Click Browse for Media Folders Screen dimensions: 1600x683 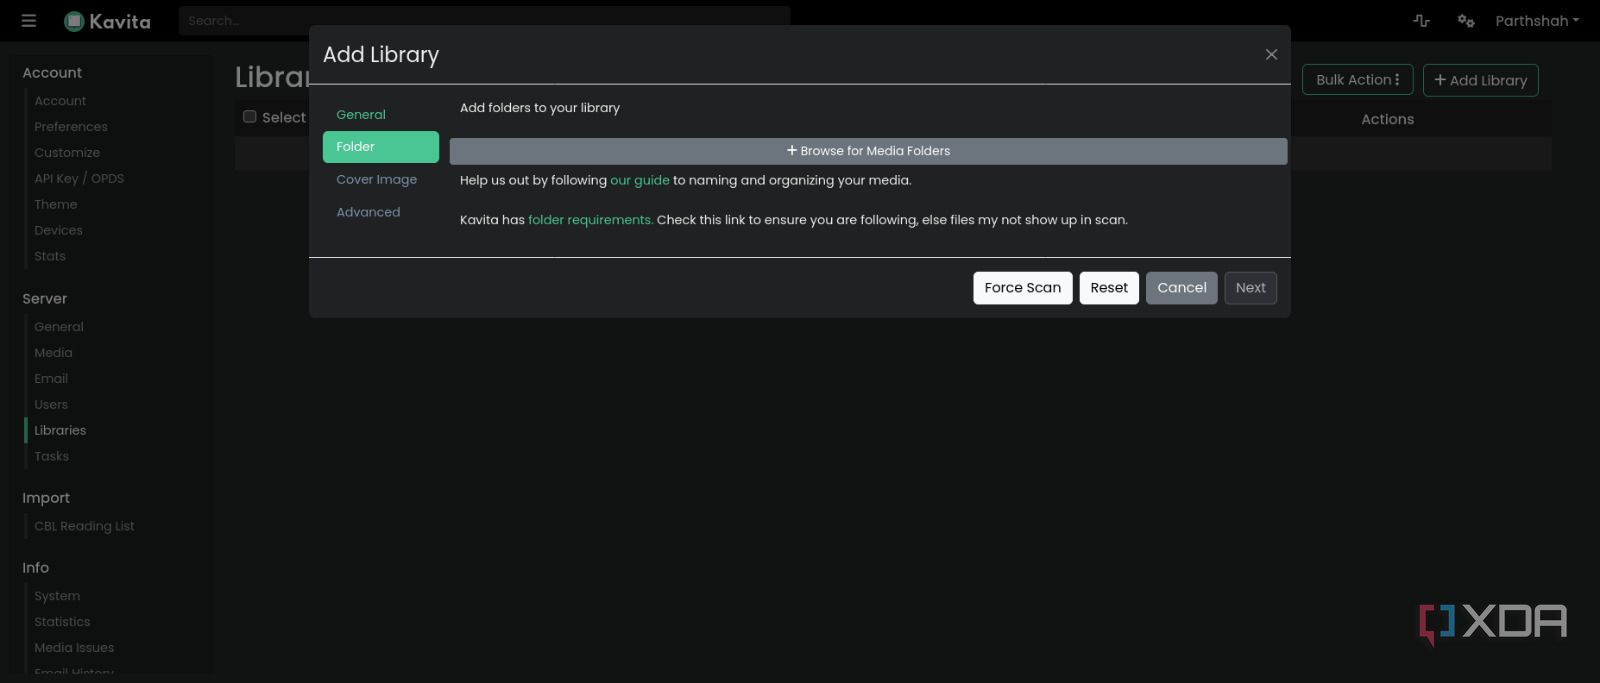868,151
